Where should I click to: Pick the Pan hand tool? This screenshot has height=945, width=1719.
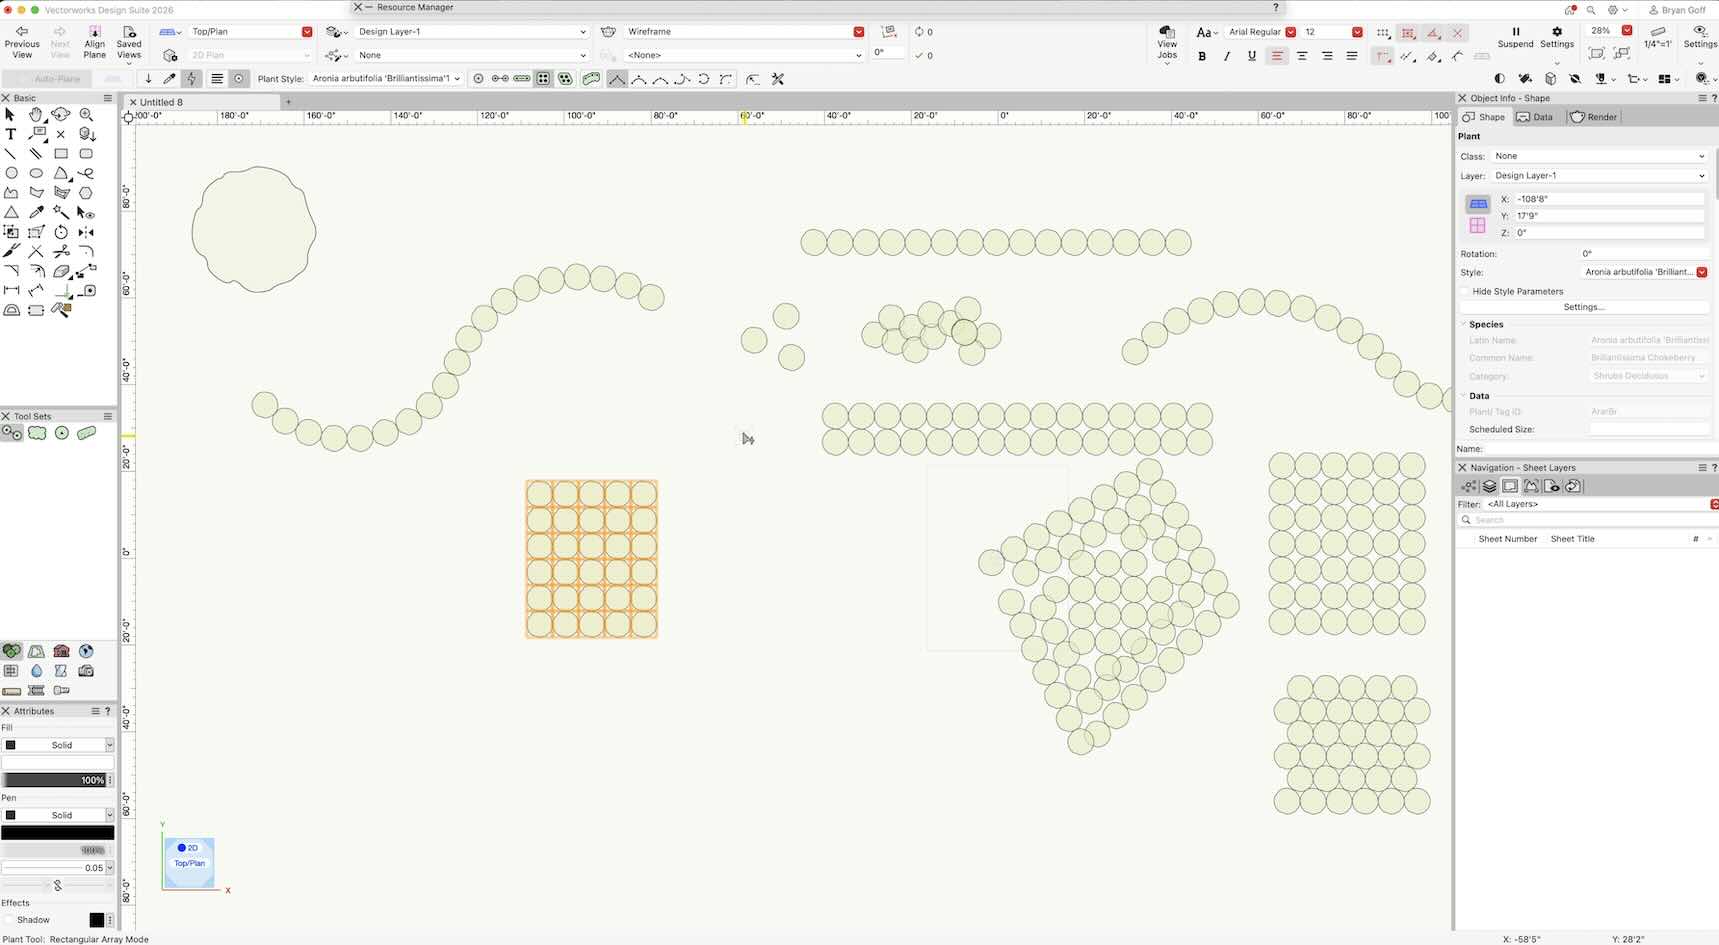click(x=36, y=115)
